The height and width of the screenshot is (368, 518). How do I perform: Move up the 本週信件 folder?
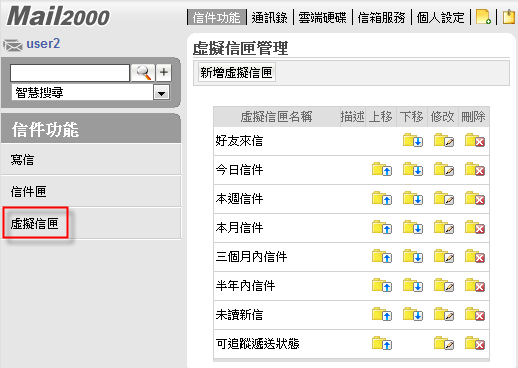[382, 199]
